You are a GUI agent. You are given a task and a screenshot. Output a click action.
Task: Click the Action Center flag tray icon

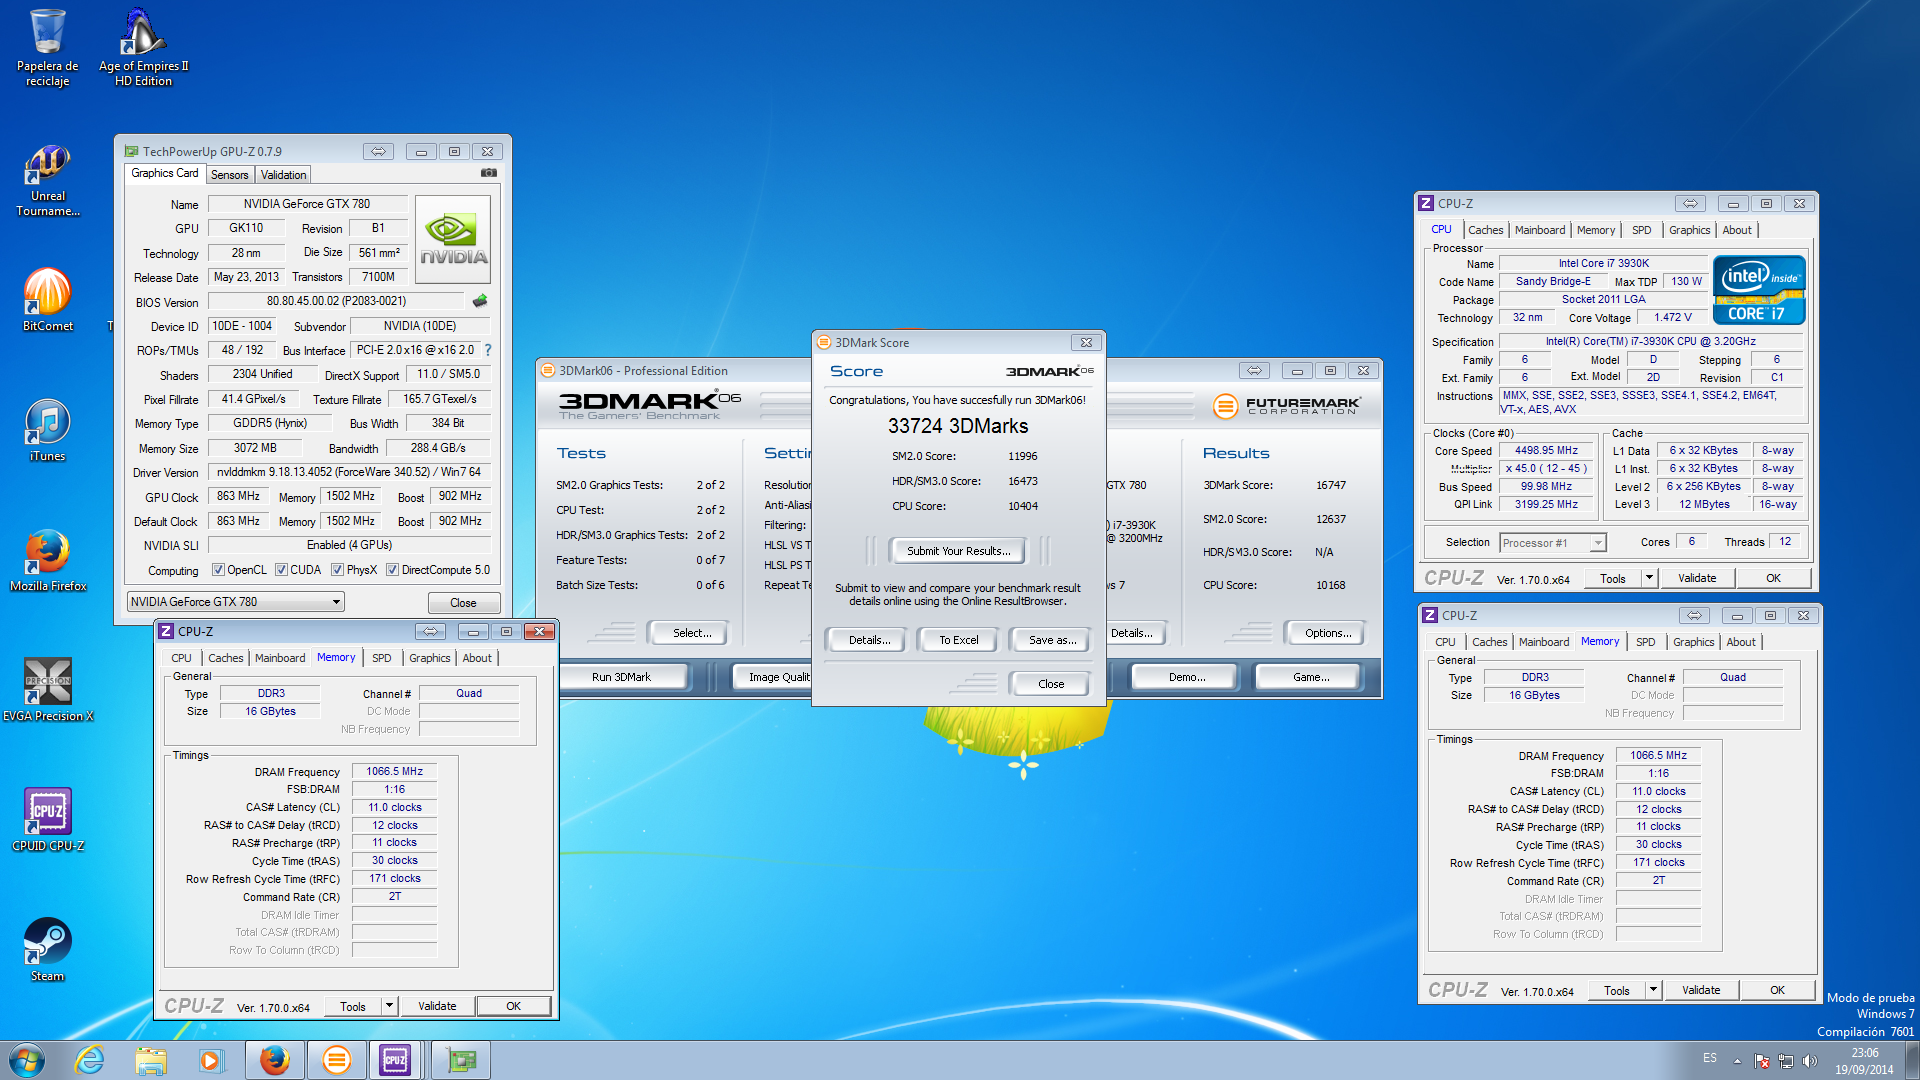(x=1762, y=1061)
